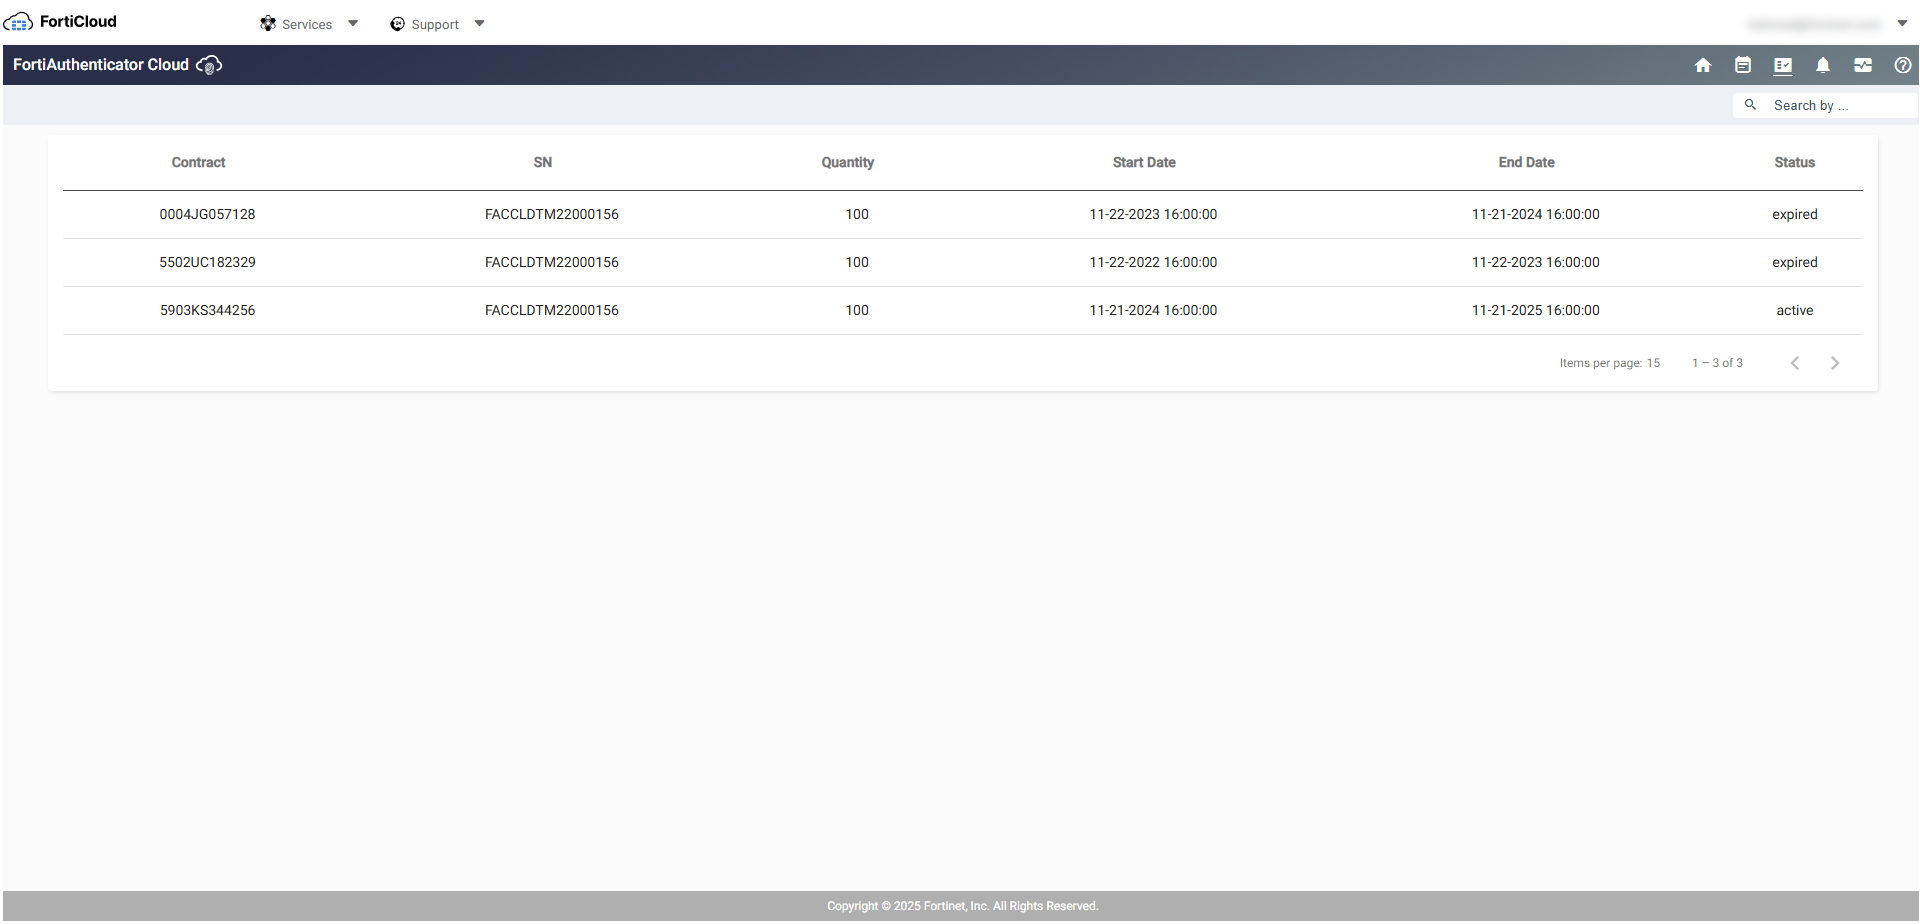The width and height of the screenshot is (1920, 924).
Task: Click the 1 – 3 of 3 range label
Action: tap(1717, 363)
